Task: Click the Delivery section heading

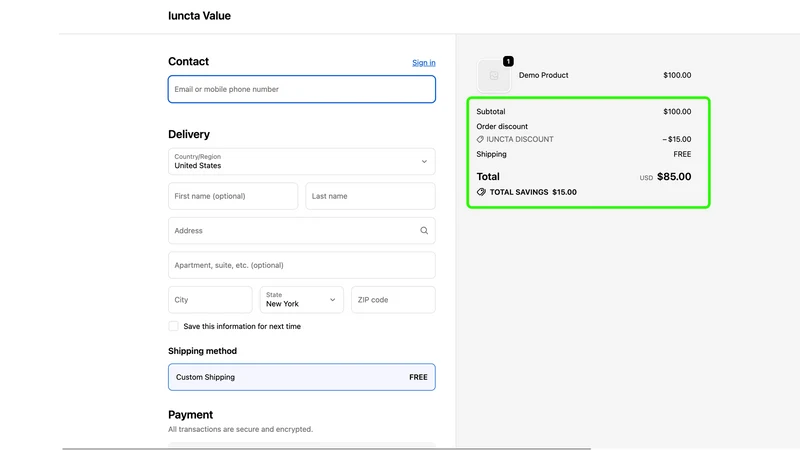Action: 189,134
